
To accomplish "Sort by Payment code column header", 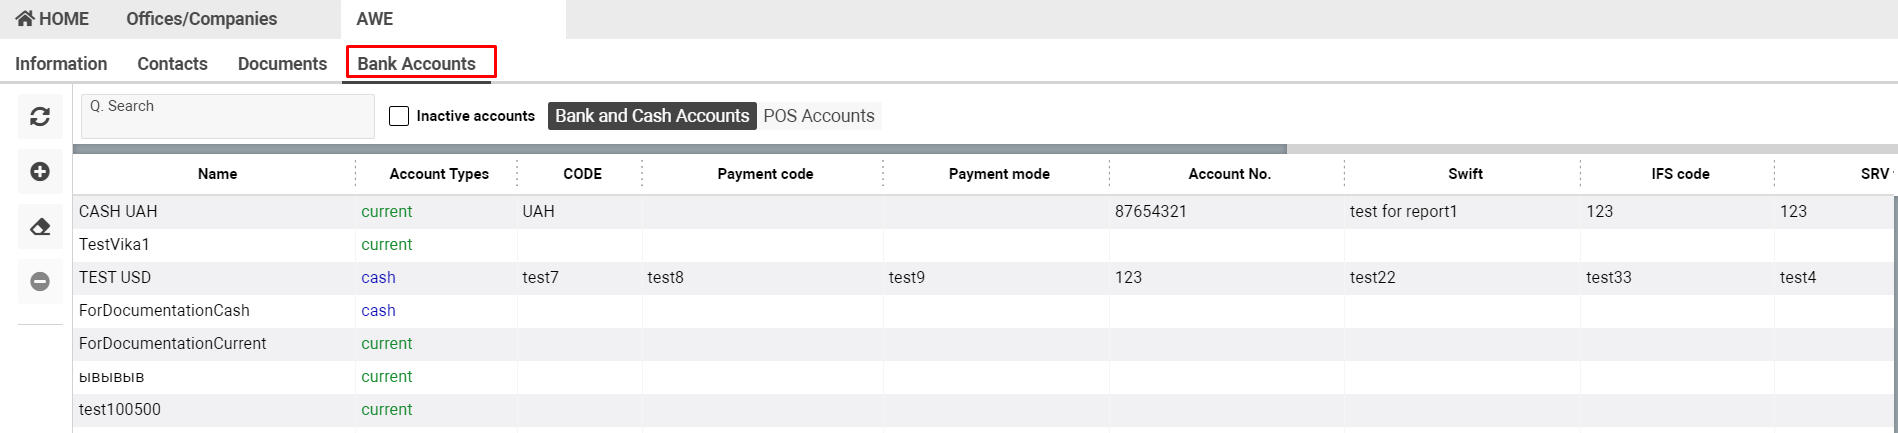I will click(765, 174).
